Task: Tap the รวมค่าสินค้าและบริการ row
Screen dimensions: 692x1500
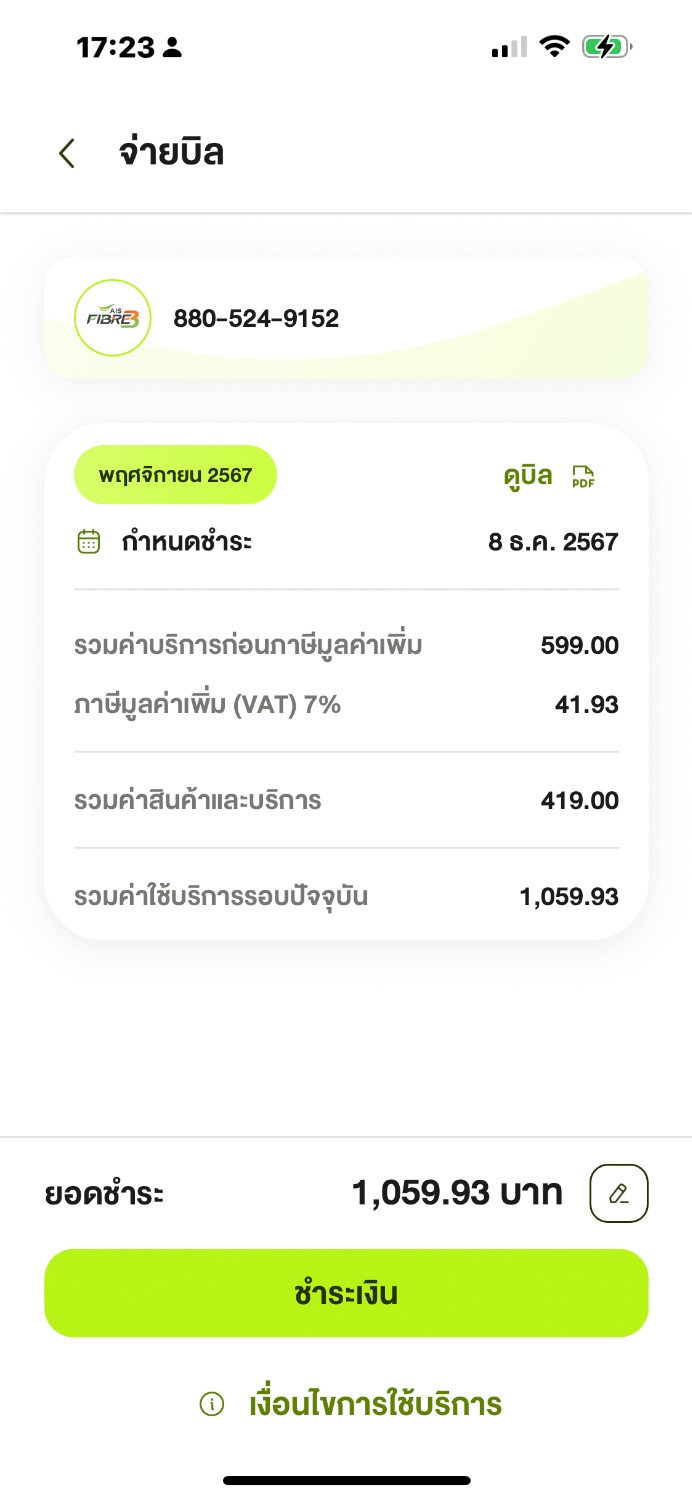Action: (346, 800)
